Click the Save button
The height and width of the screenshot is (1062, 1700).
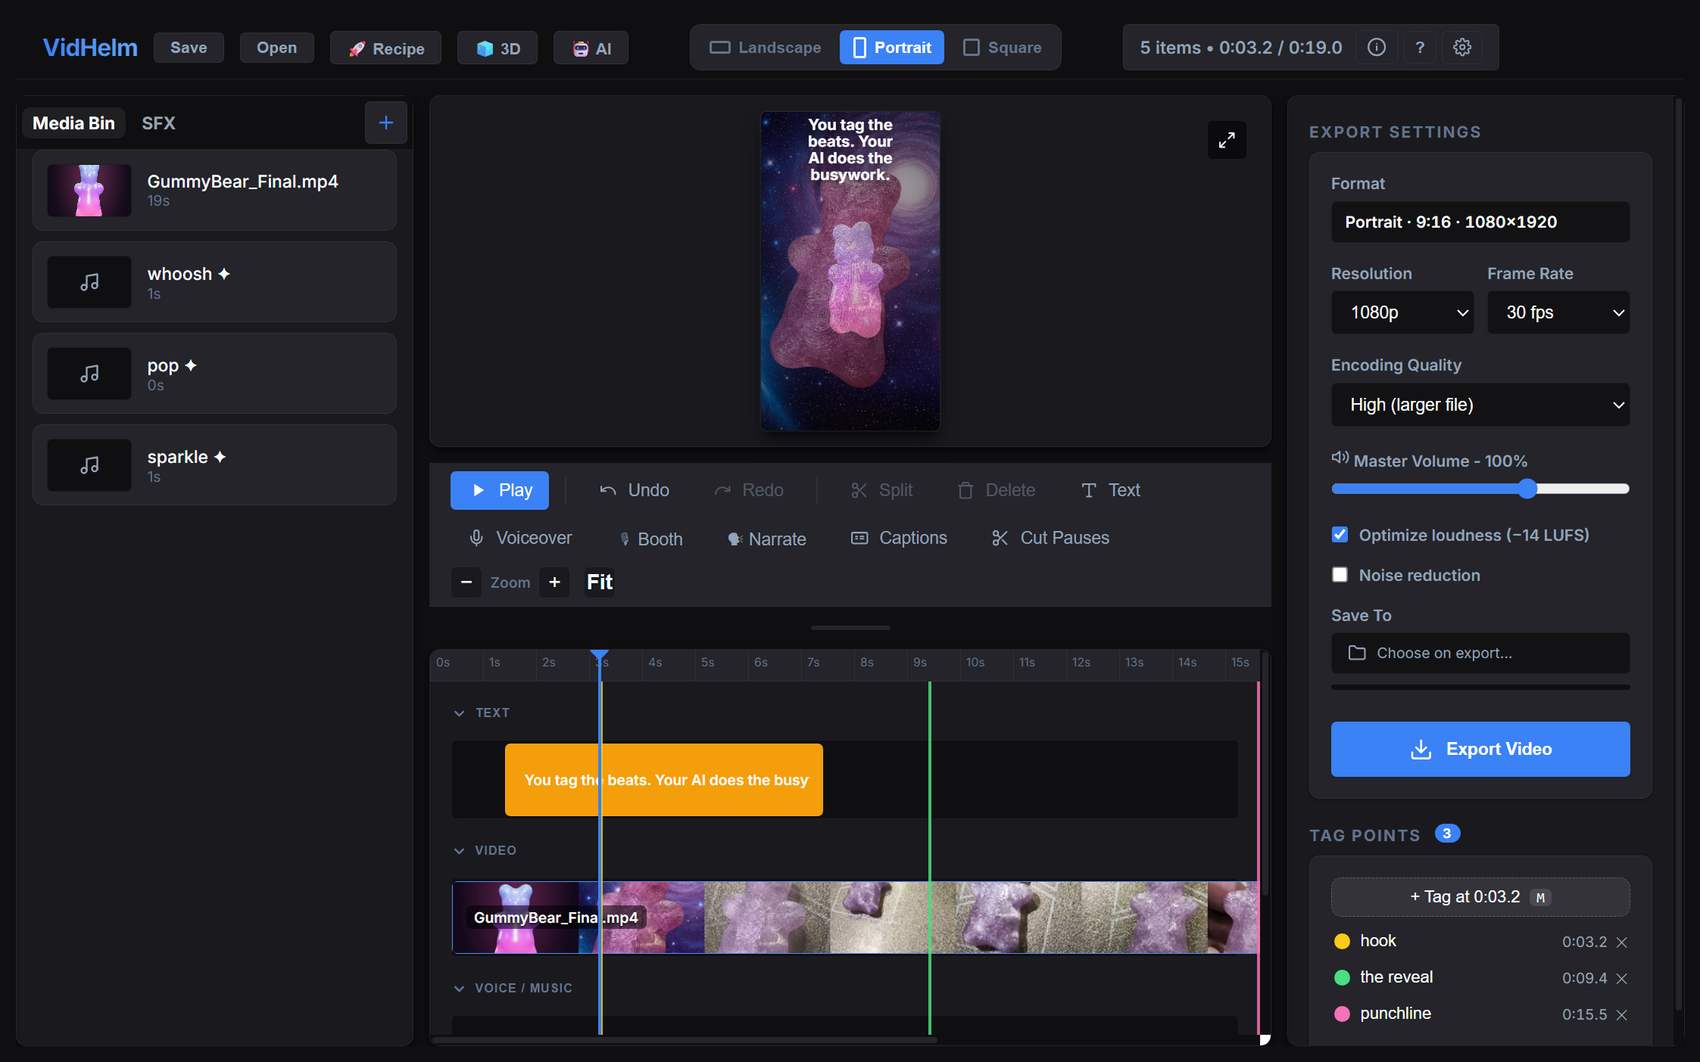(188, 47)
